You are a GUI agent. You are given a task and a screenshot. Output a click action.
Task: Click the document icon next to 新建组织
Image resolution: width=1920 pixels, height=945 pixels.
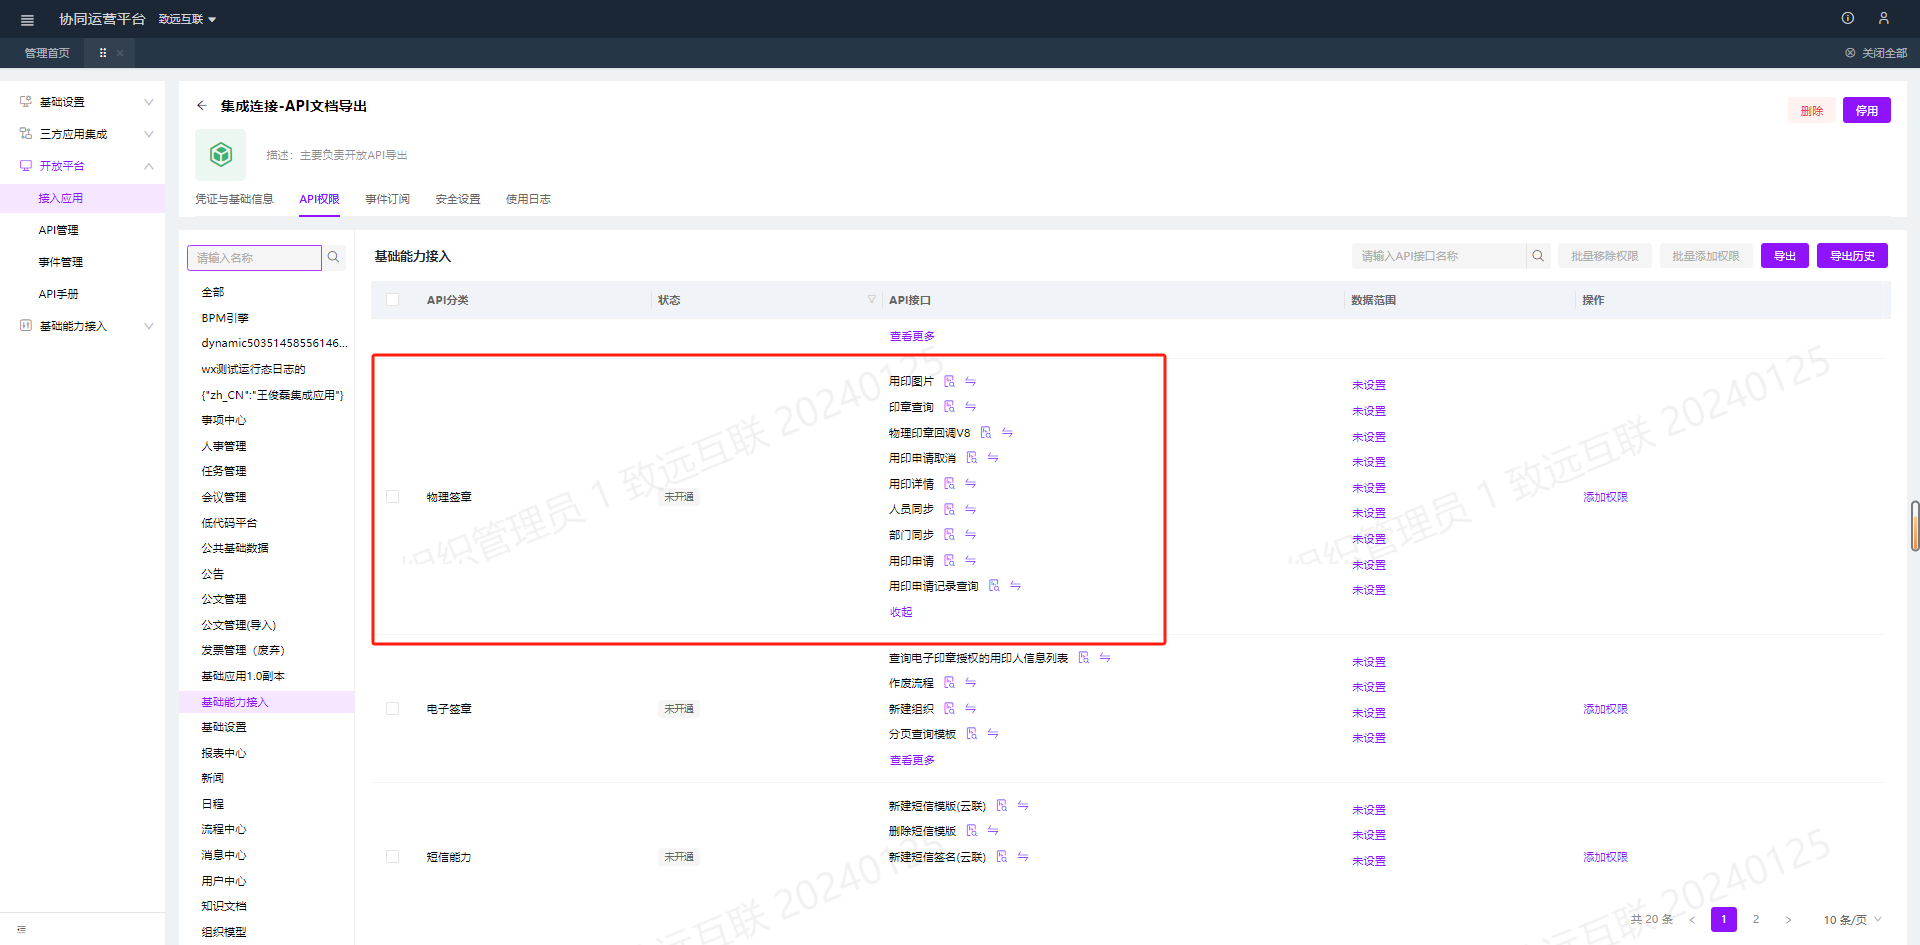click(x=949, y=709)
